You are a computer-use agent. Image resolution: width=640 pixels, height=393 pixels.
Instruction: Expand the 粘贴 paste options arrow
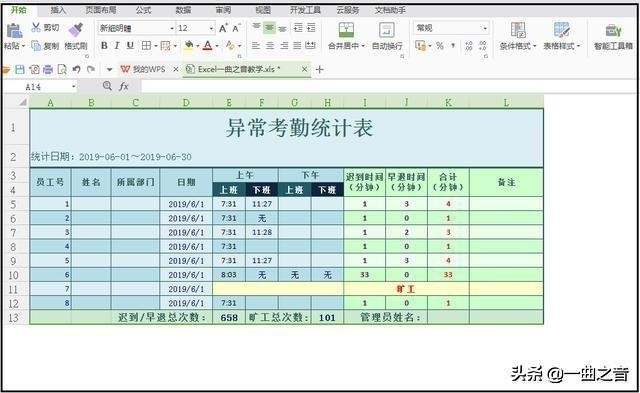coord(23,46)
